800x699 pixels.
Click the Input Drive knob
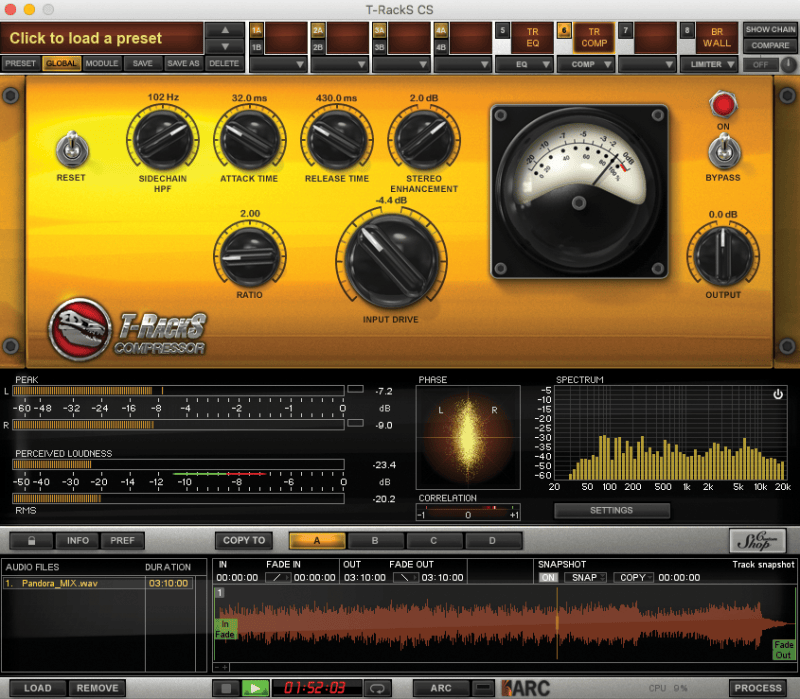click(391, 261)
